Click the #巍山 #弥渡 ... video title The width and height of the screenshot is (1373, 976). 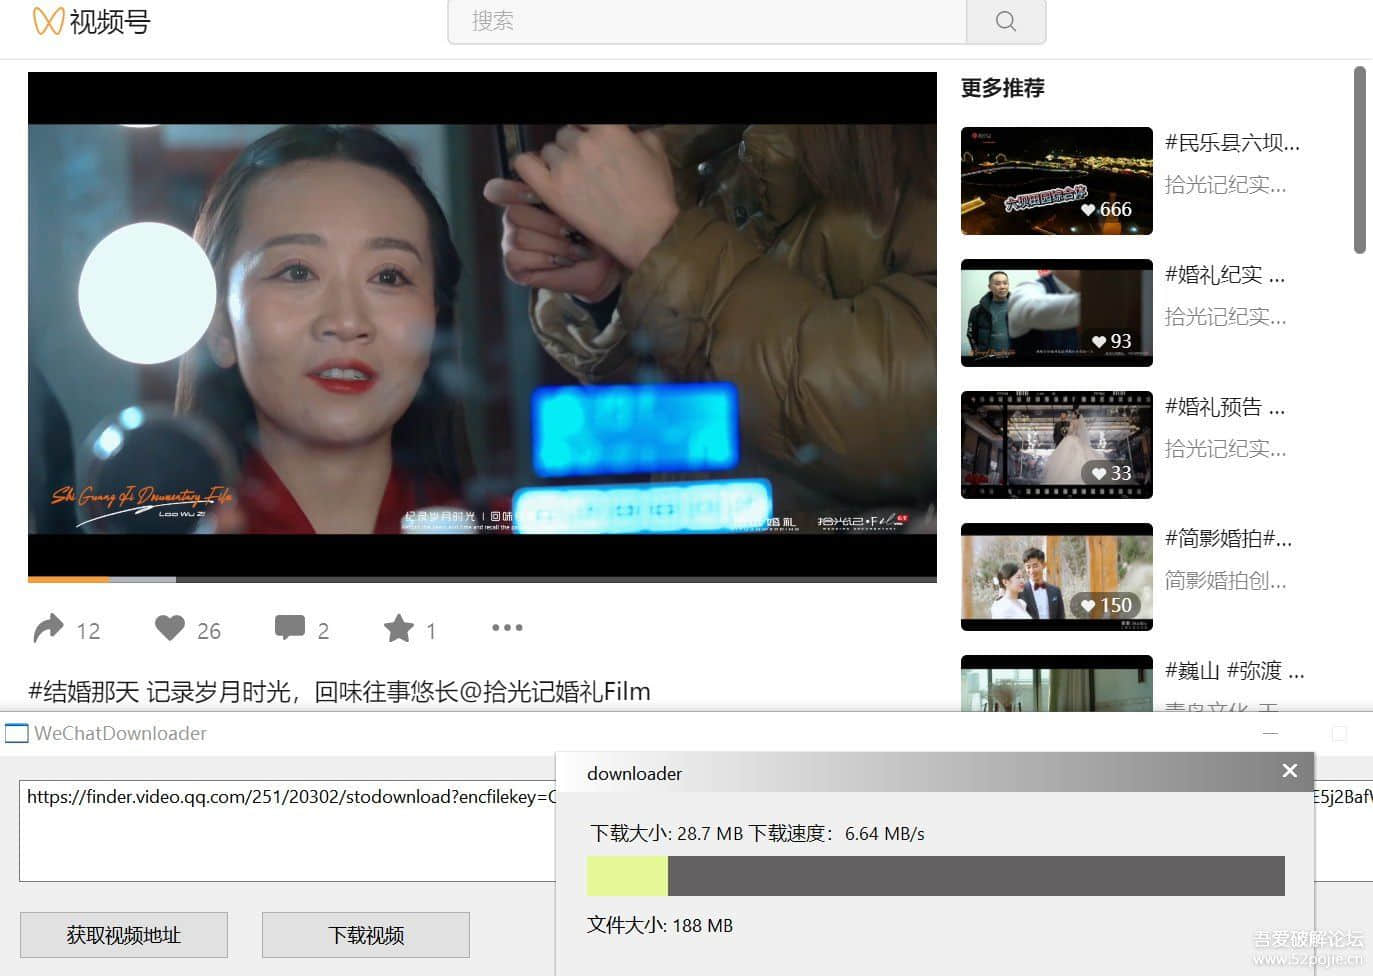pyautogui.click(x=1234, y=671)
